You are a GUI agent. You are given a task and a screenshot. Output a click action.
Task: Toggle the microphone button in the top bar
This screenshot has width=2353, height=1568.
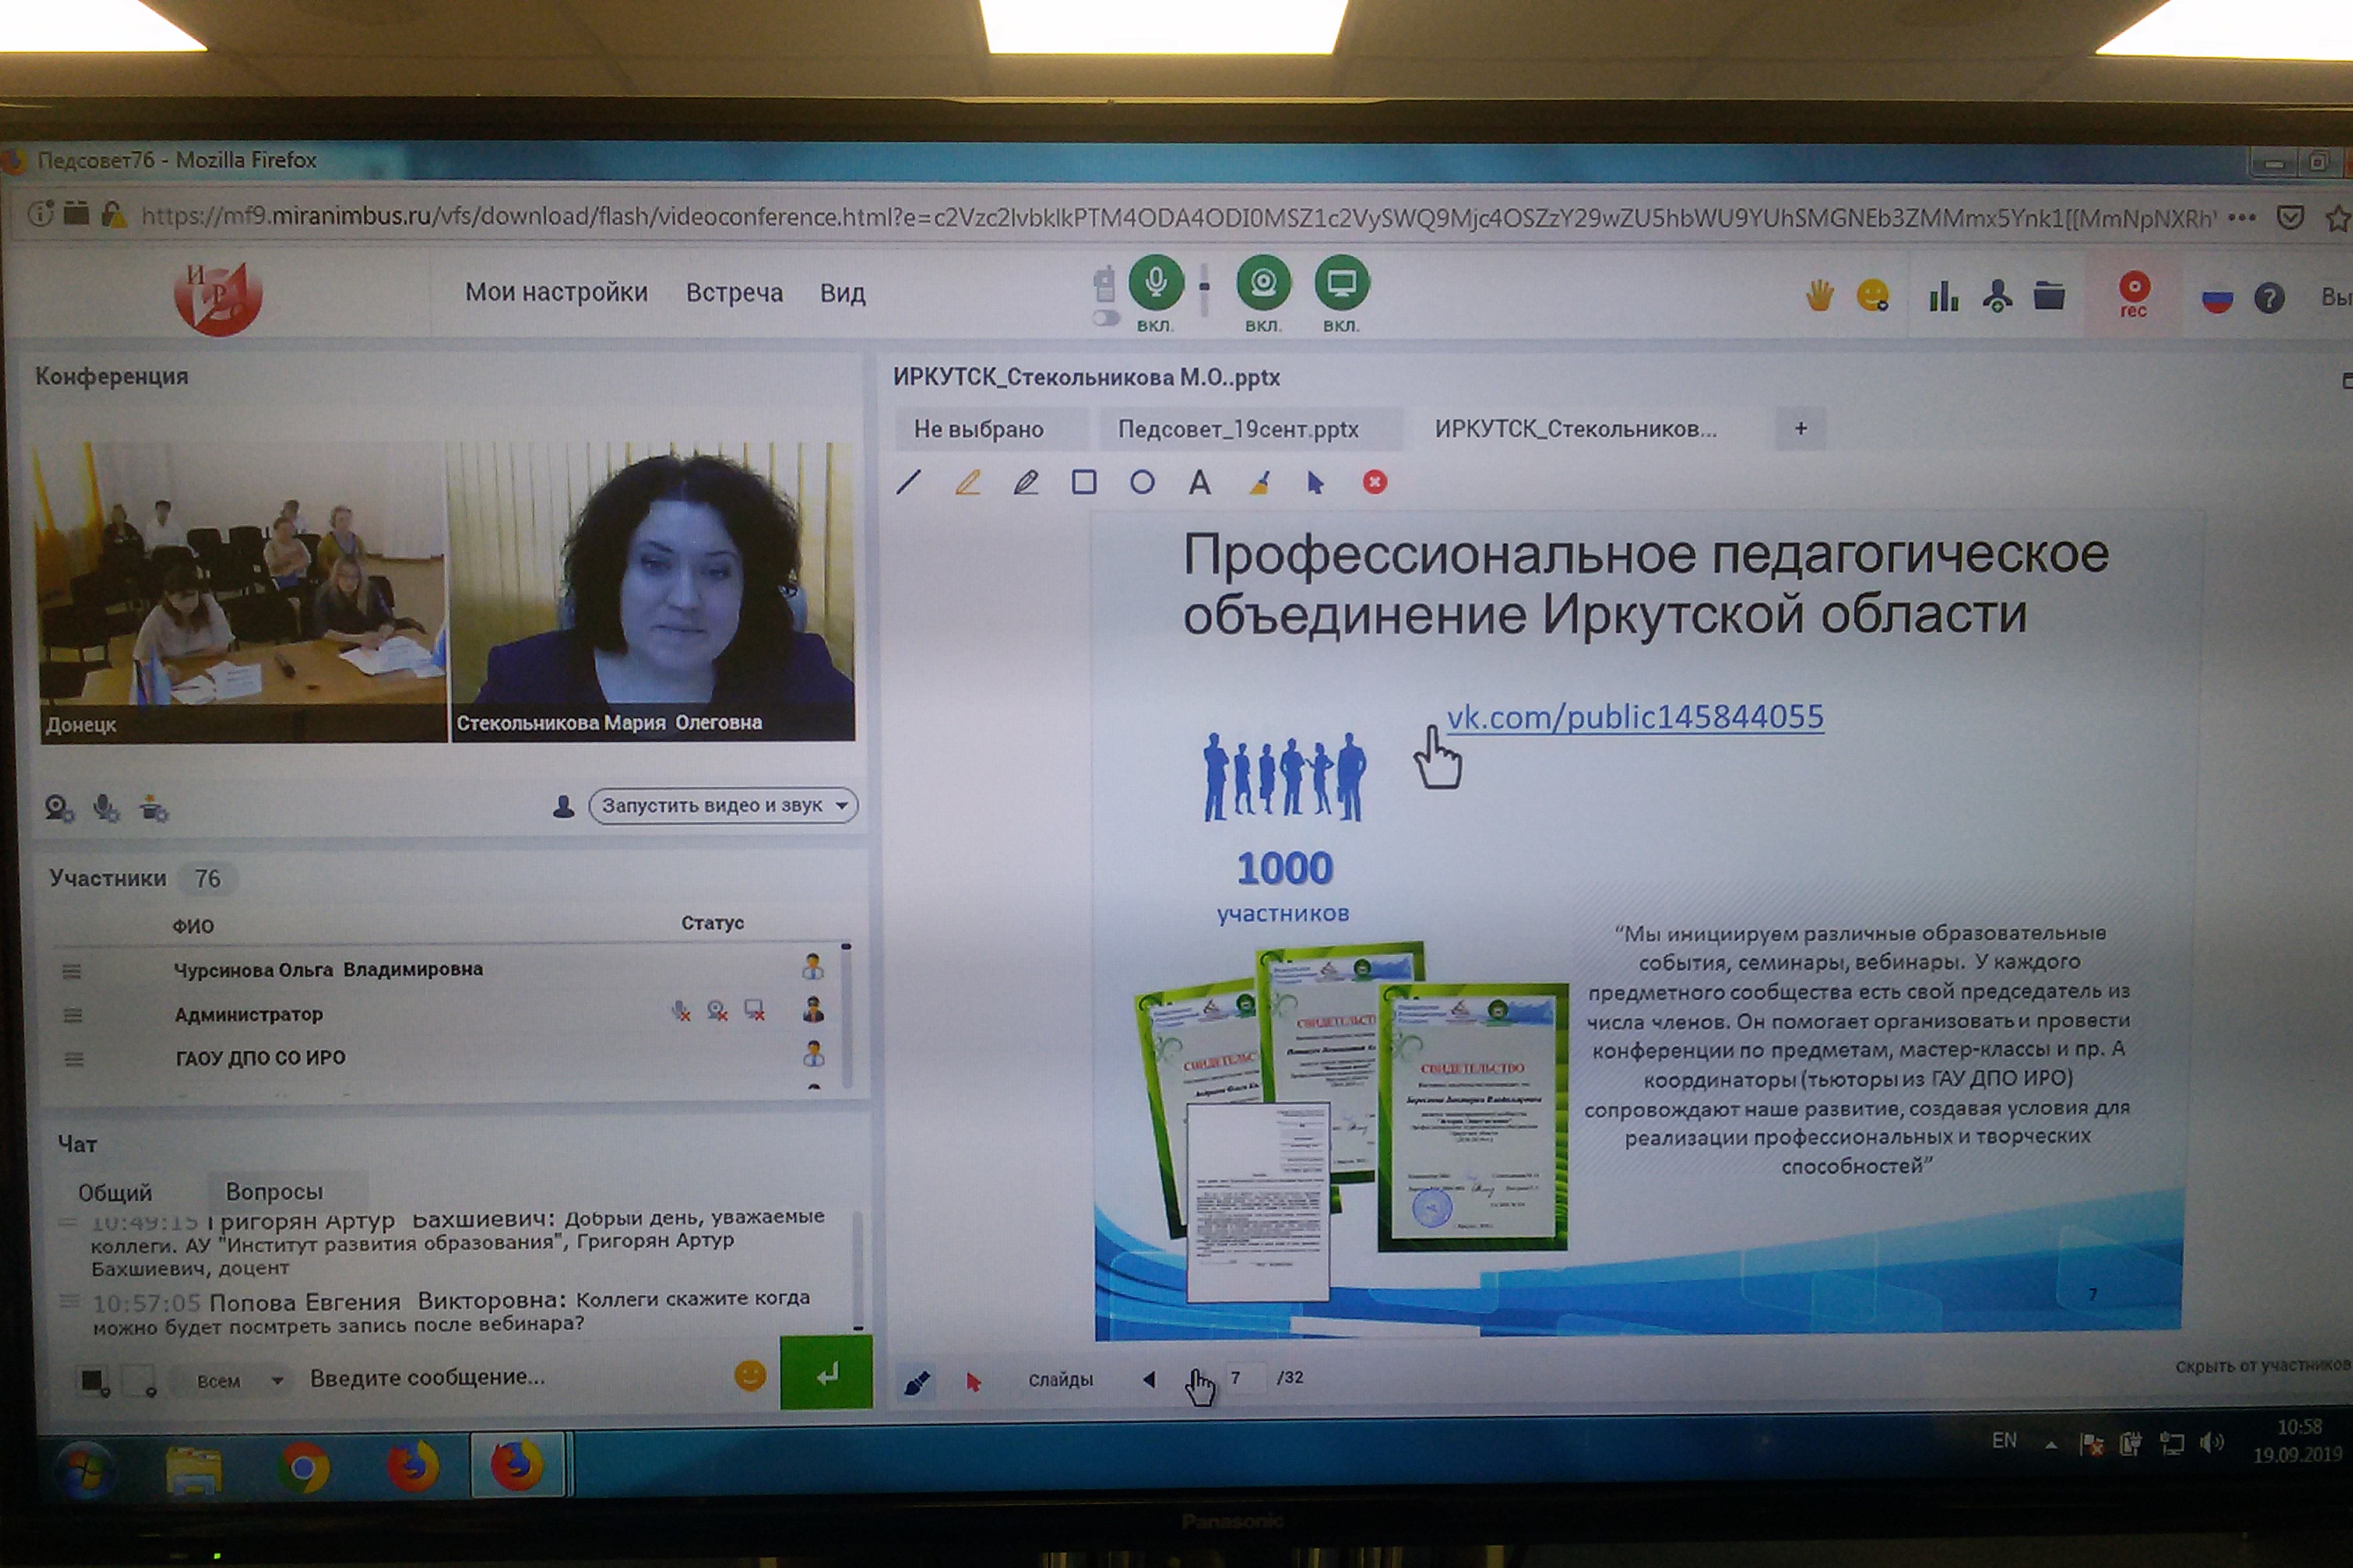coord(1155,283)
